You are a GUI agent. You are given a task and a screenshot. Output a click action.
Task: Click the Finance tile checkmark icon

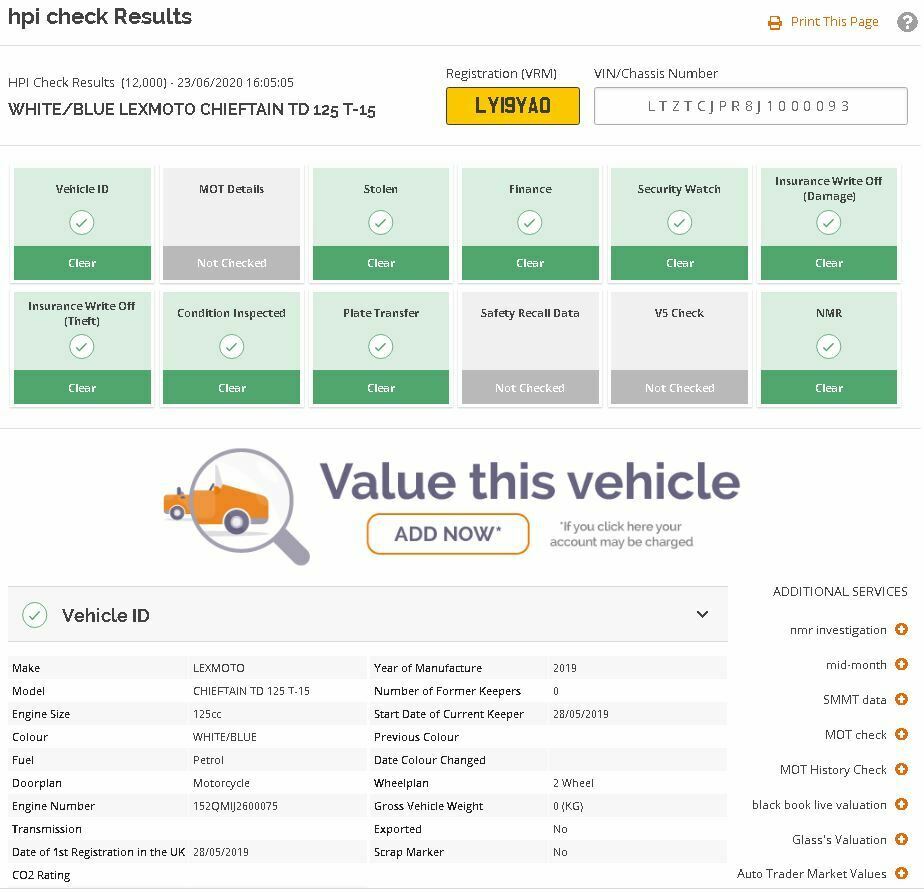(530, 223)
